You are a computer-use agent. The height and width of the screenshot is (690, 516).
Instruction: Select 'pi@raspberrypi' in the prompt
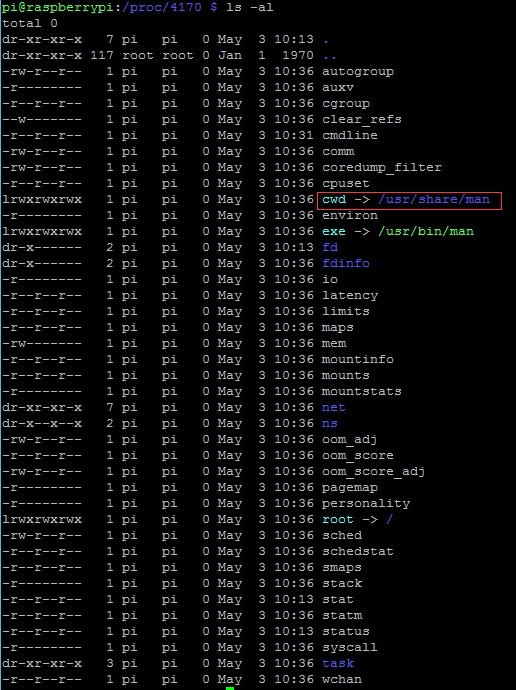(57, 7)
